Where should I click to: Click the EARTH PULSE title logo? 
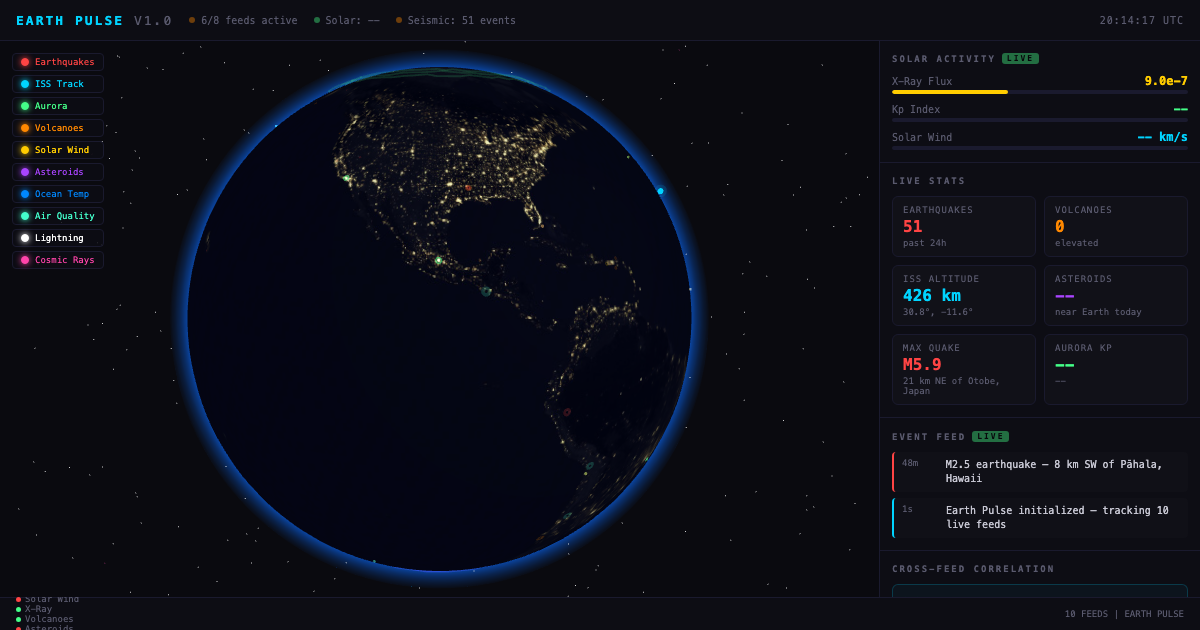70,20
